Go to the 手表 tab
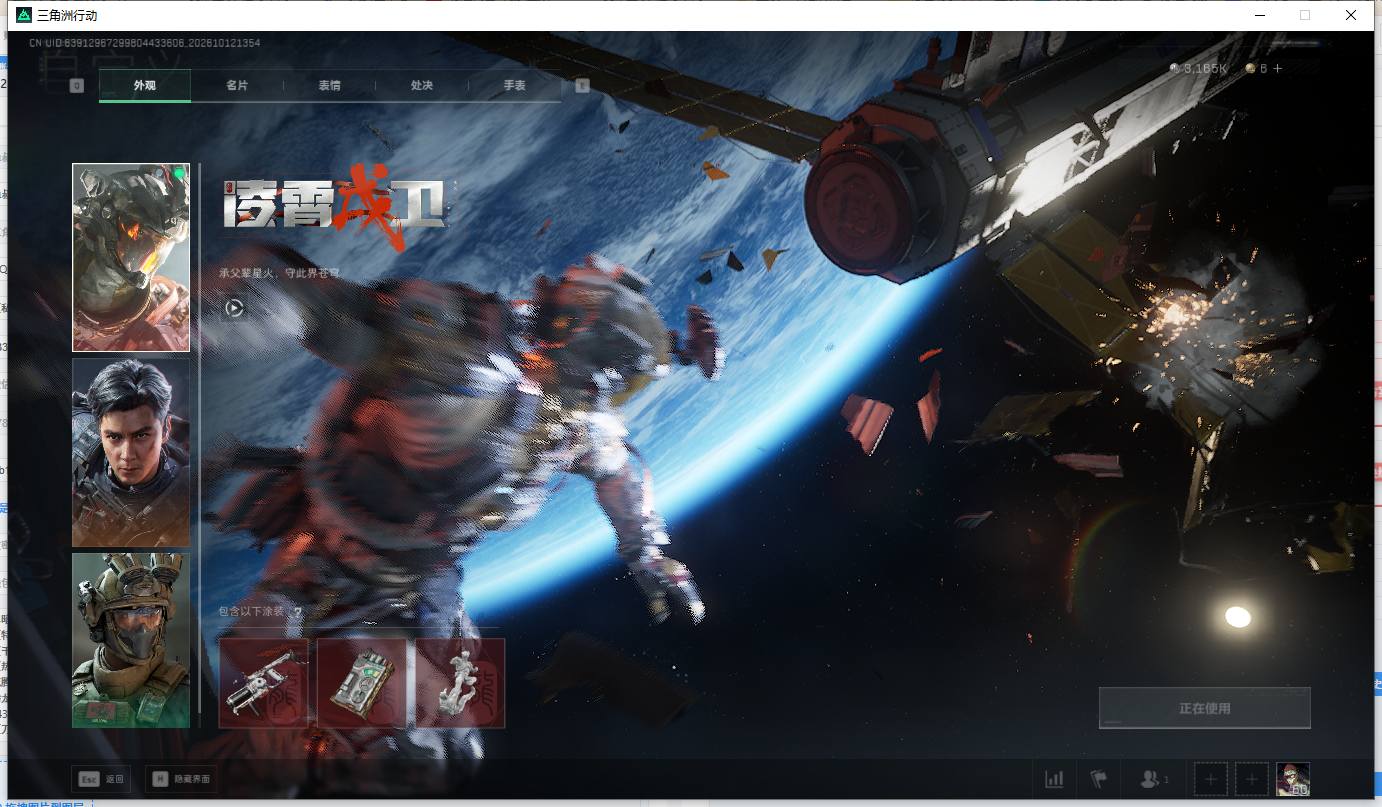This screenshot has width=1382, height=807. coord(514,86)
